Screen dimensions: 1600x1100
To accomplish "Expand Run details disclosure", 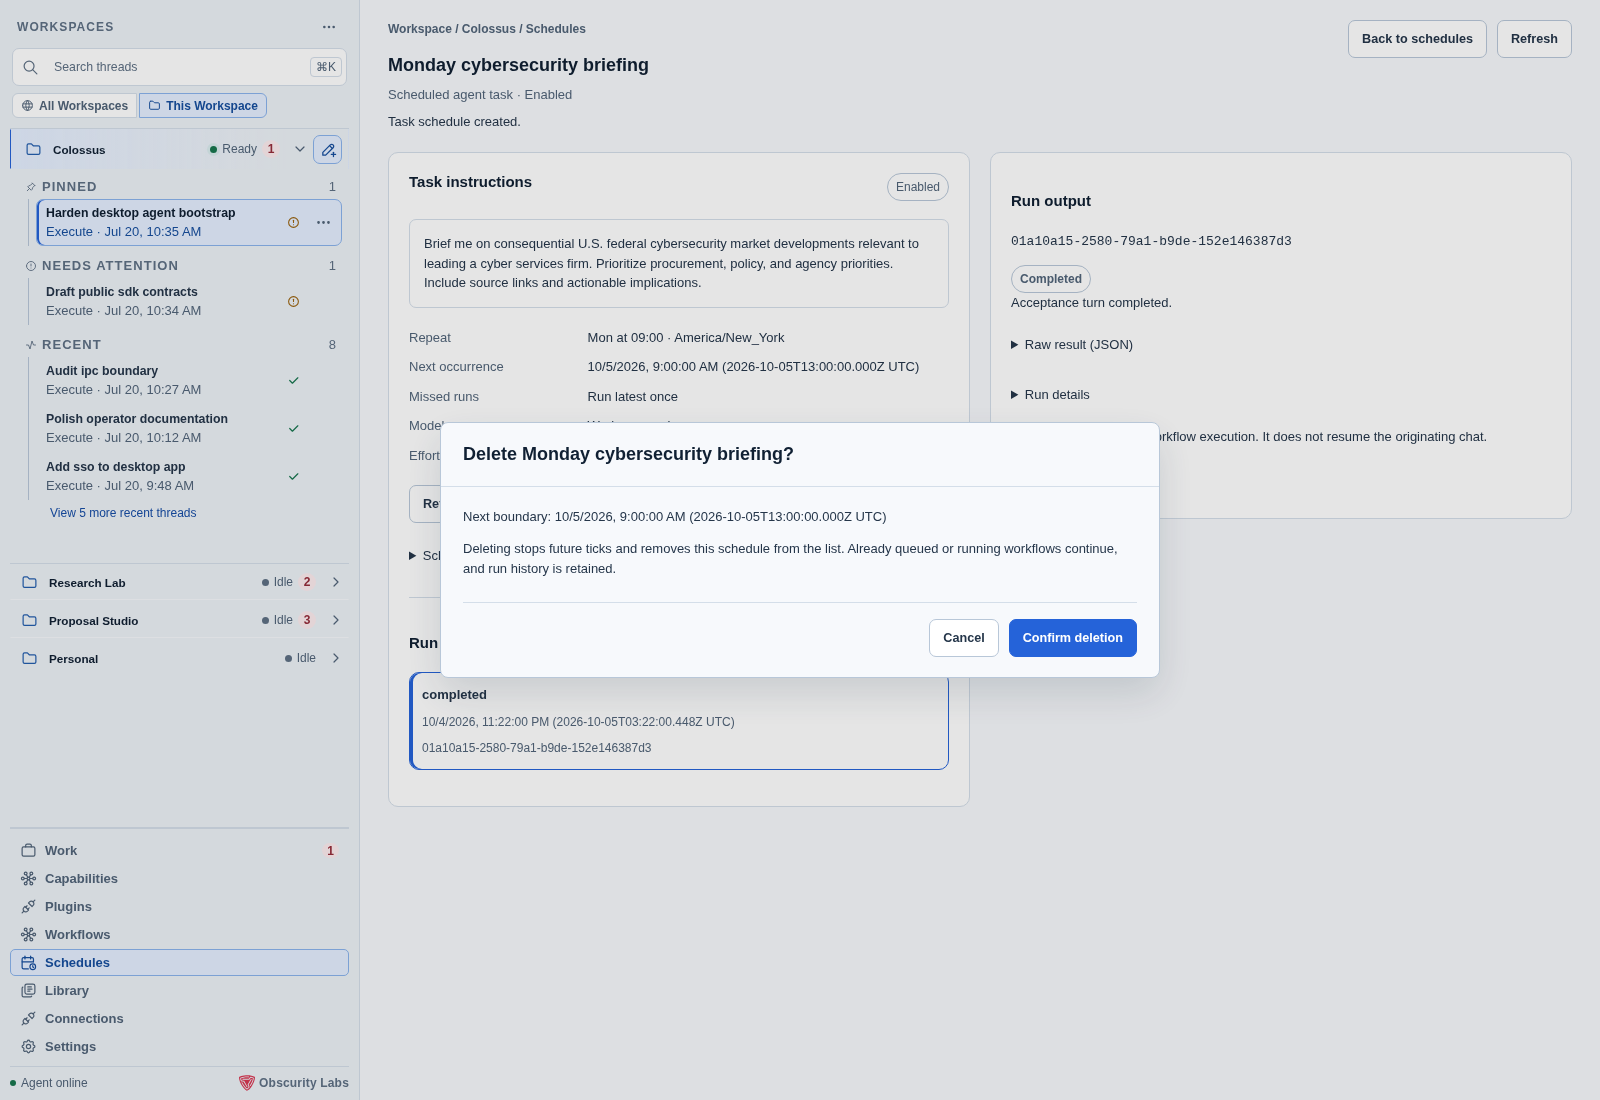I will click(1050, 395).
